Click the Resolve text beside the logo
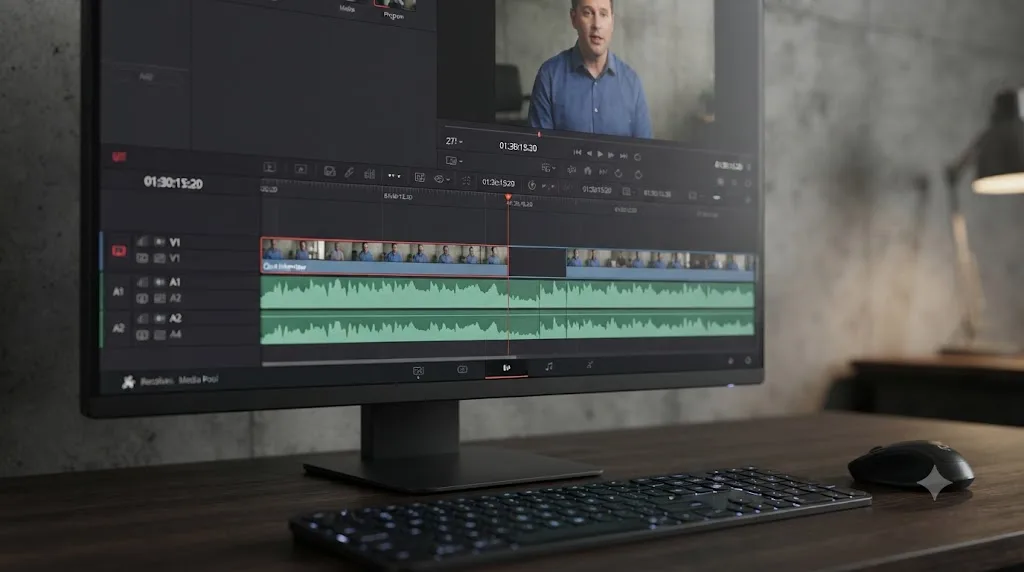 coord(156,381)
